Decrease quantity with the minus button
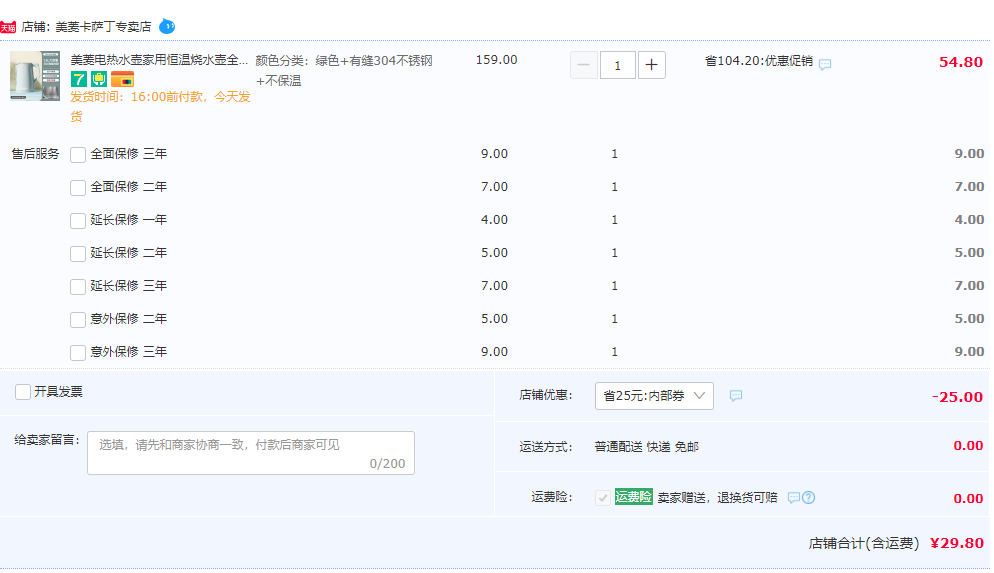The image size is (994, 573). (x=584, y=65)
